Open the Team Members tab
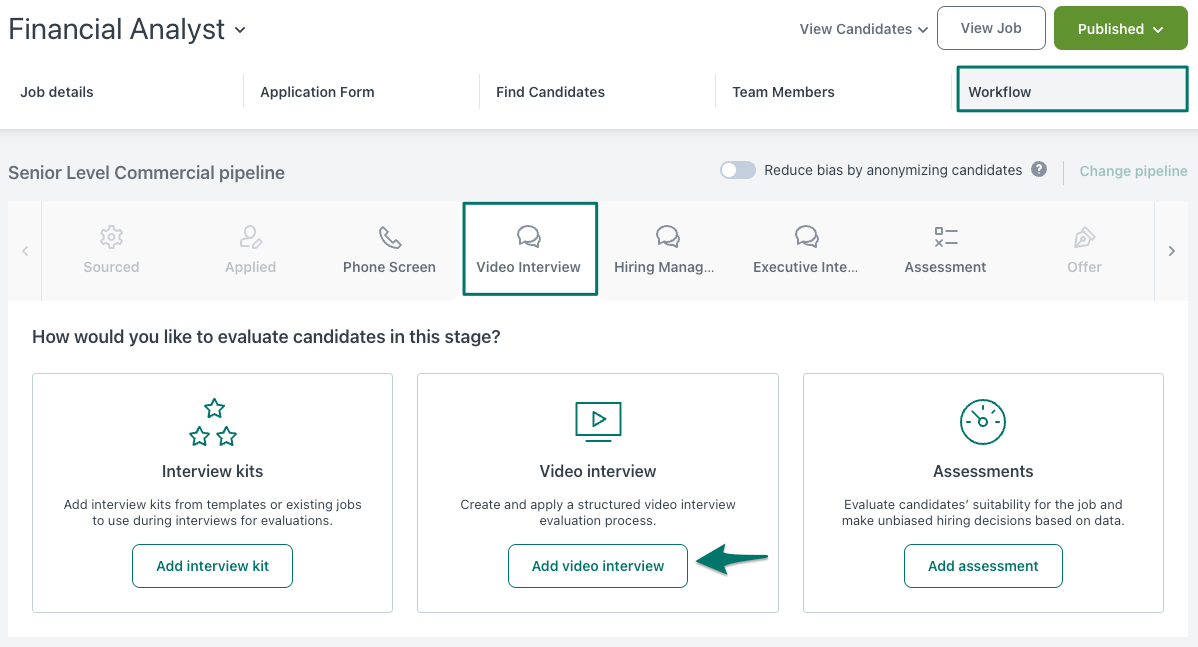This screenshot has width=1198, height=647. pyautogui.click(x=783, y=92)
